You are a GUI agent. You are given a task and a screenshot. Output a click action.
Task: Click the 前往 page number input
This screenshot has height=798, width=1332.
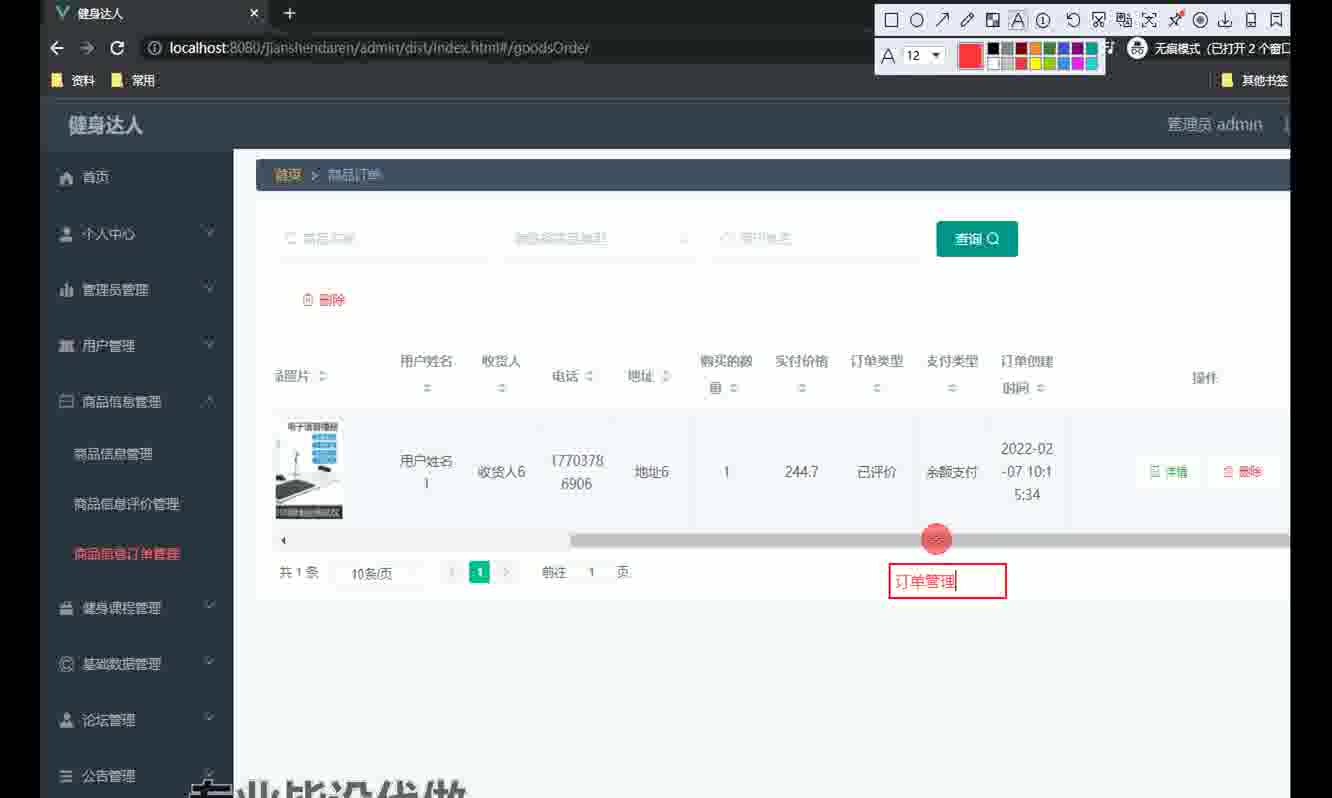(592, 573)
